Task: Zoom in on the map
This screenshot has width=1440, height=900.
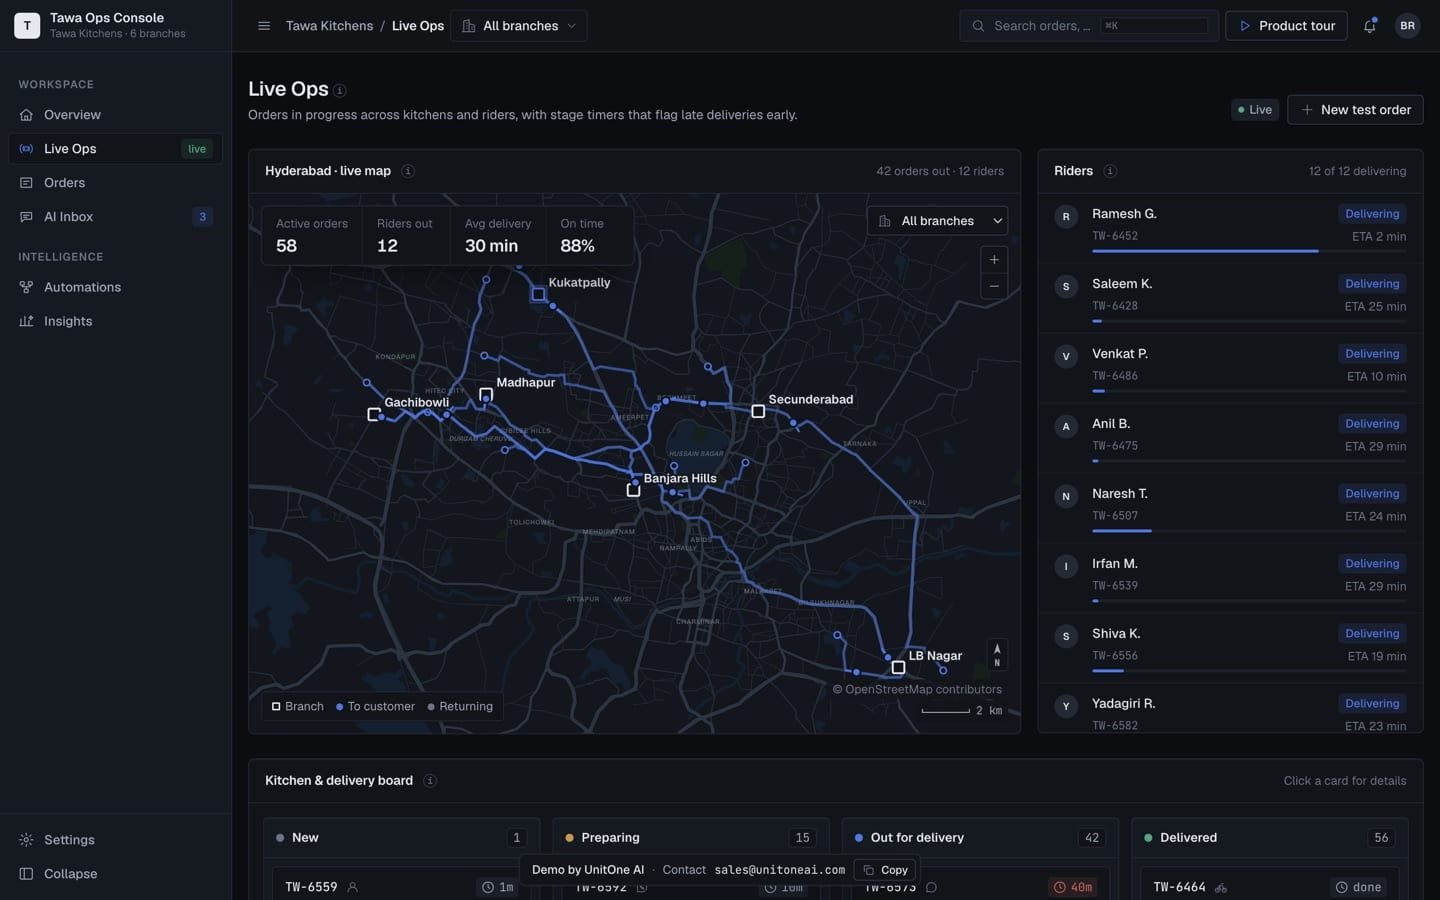Action: (994, 260)
